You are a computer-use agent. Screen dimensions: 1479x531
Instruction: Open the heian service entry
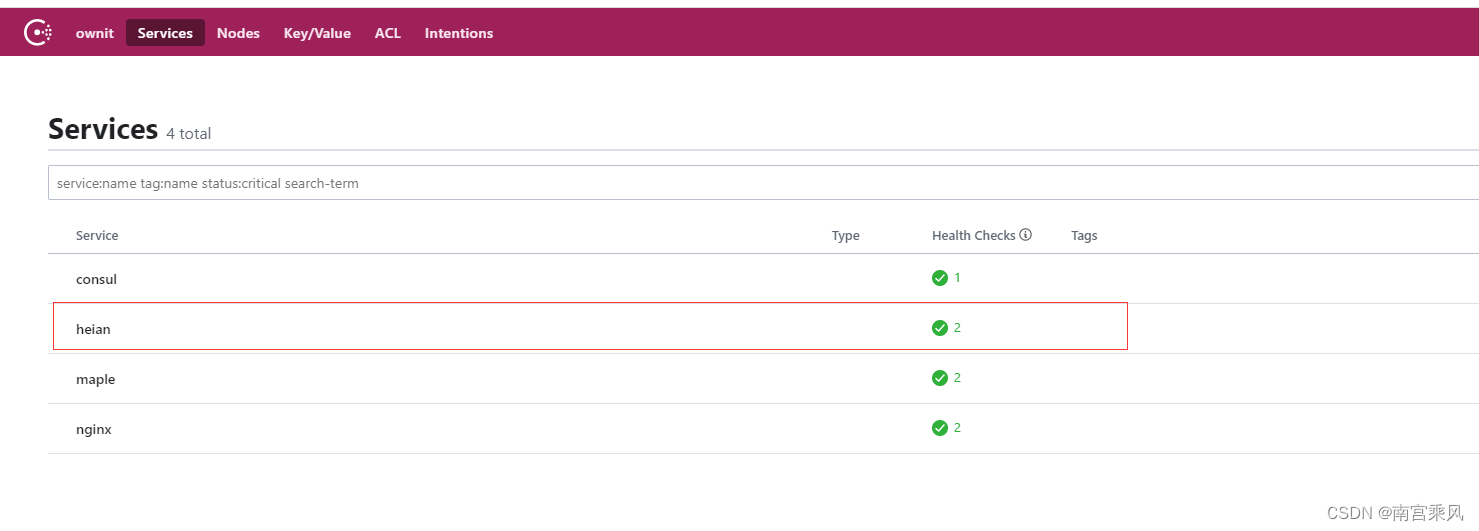(x=93, y=329)
